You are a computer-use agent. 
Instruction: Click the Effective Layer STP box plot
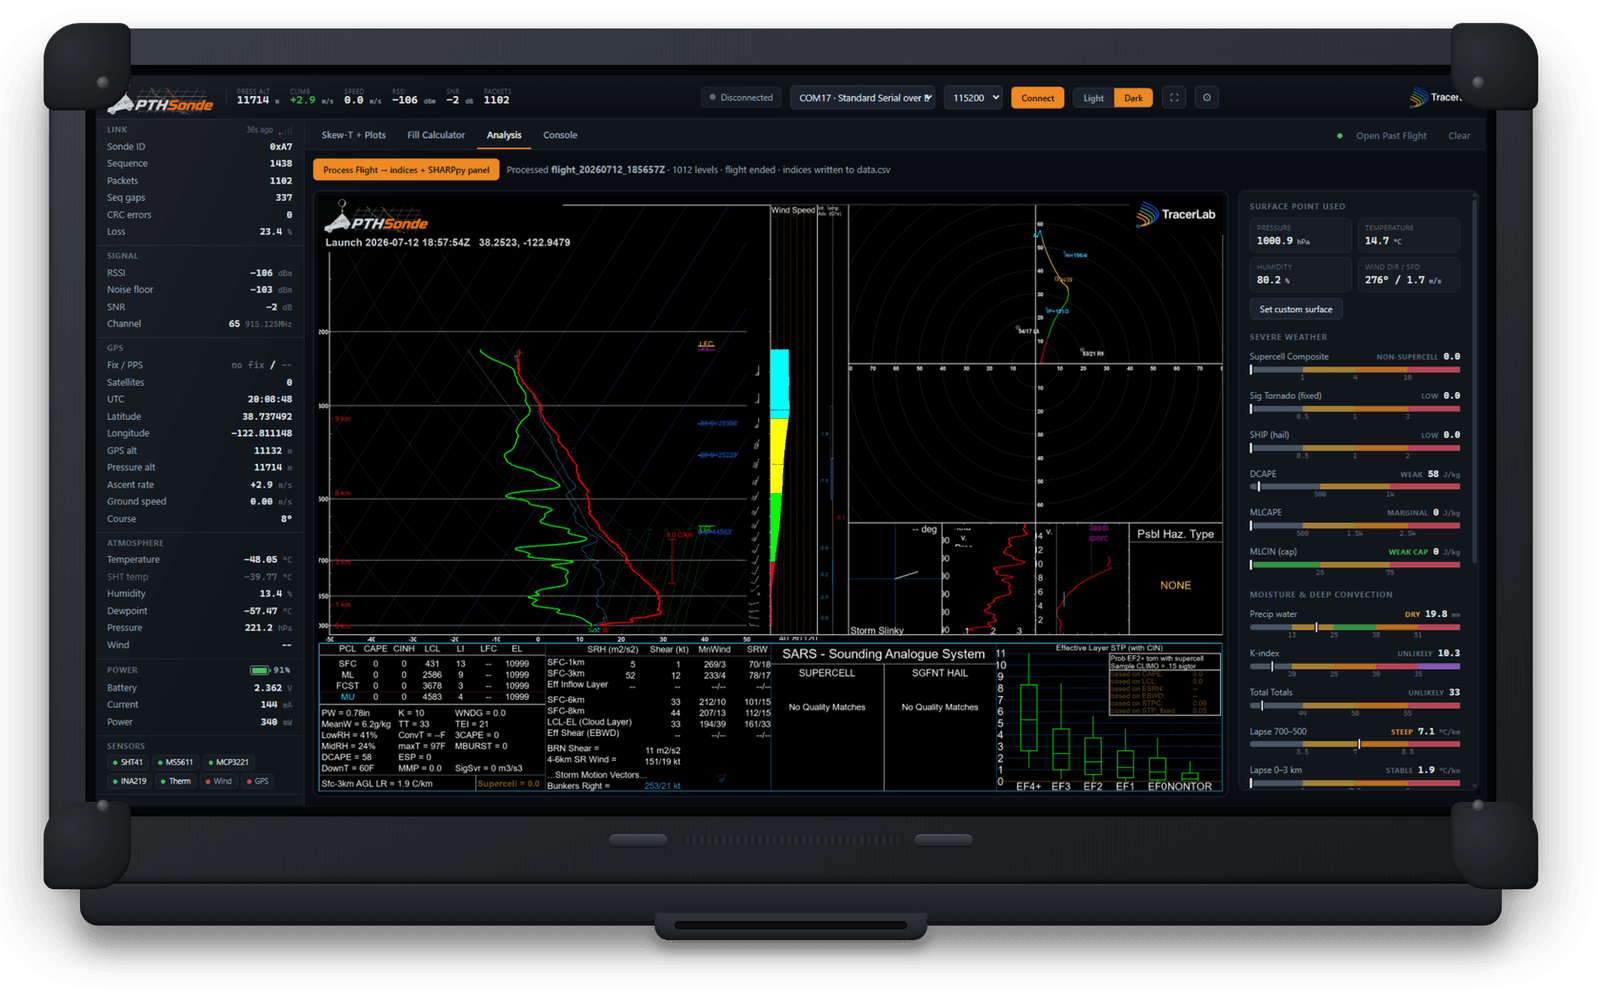click(1108, 718)
